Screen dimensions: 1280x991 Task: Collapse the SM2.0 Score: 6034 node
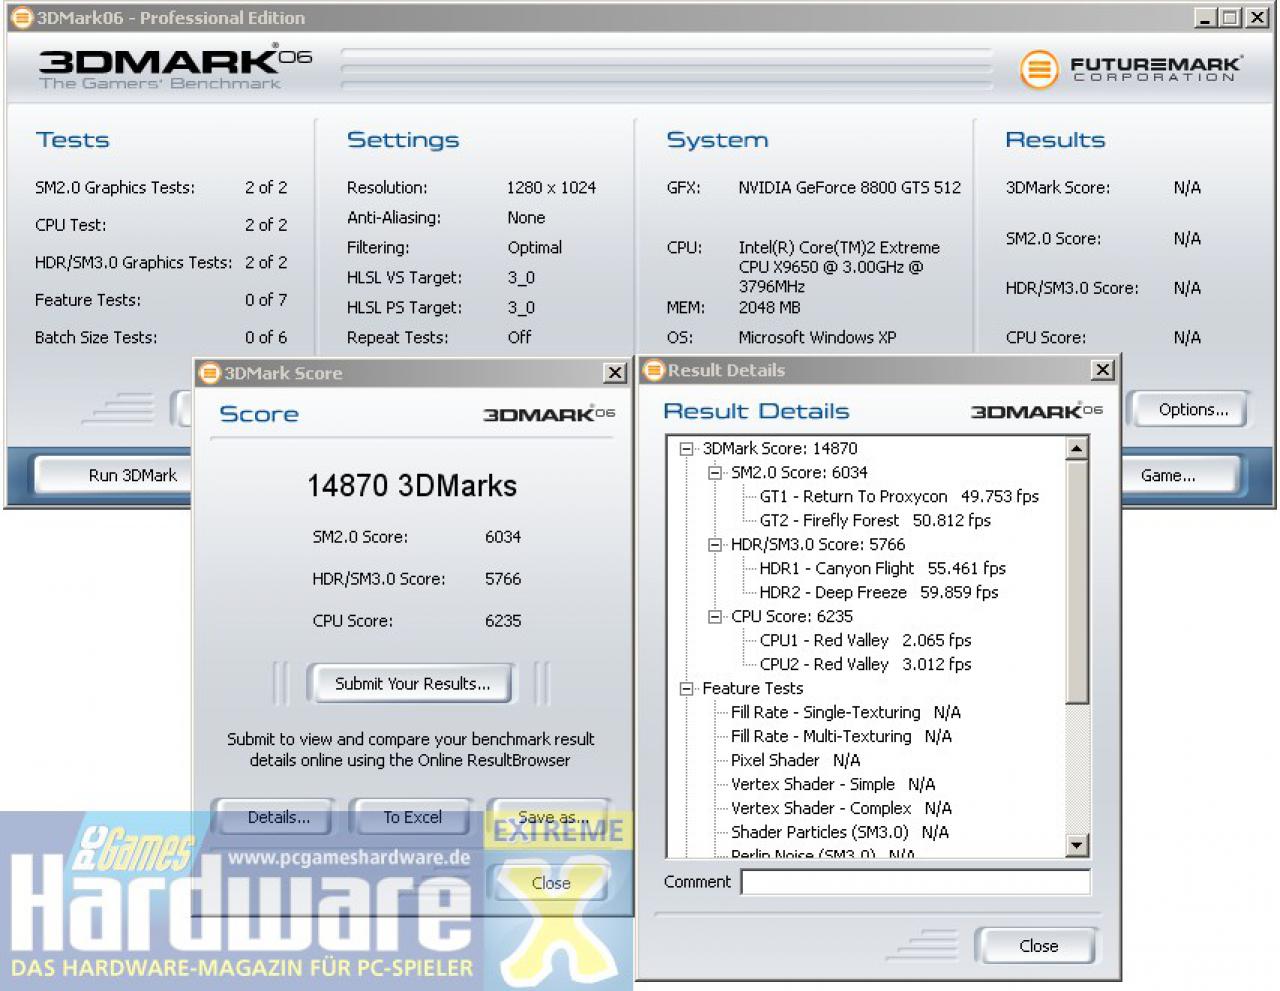pos(715,473)
